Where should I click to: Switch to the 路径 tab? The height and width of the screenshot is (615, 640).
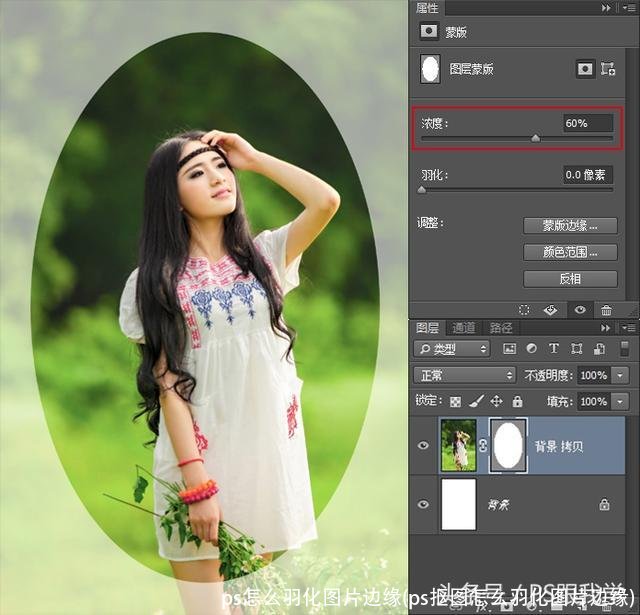tap(500, 328)
